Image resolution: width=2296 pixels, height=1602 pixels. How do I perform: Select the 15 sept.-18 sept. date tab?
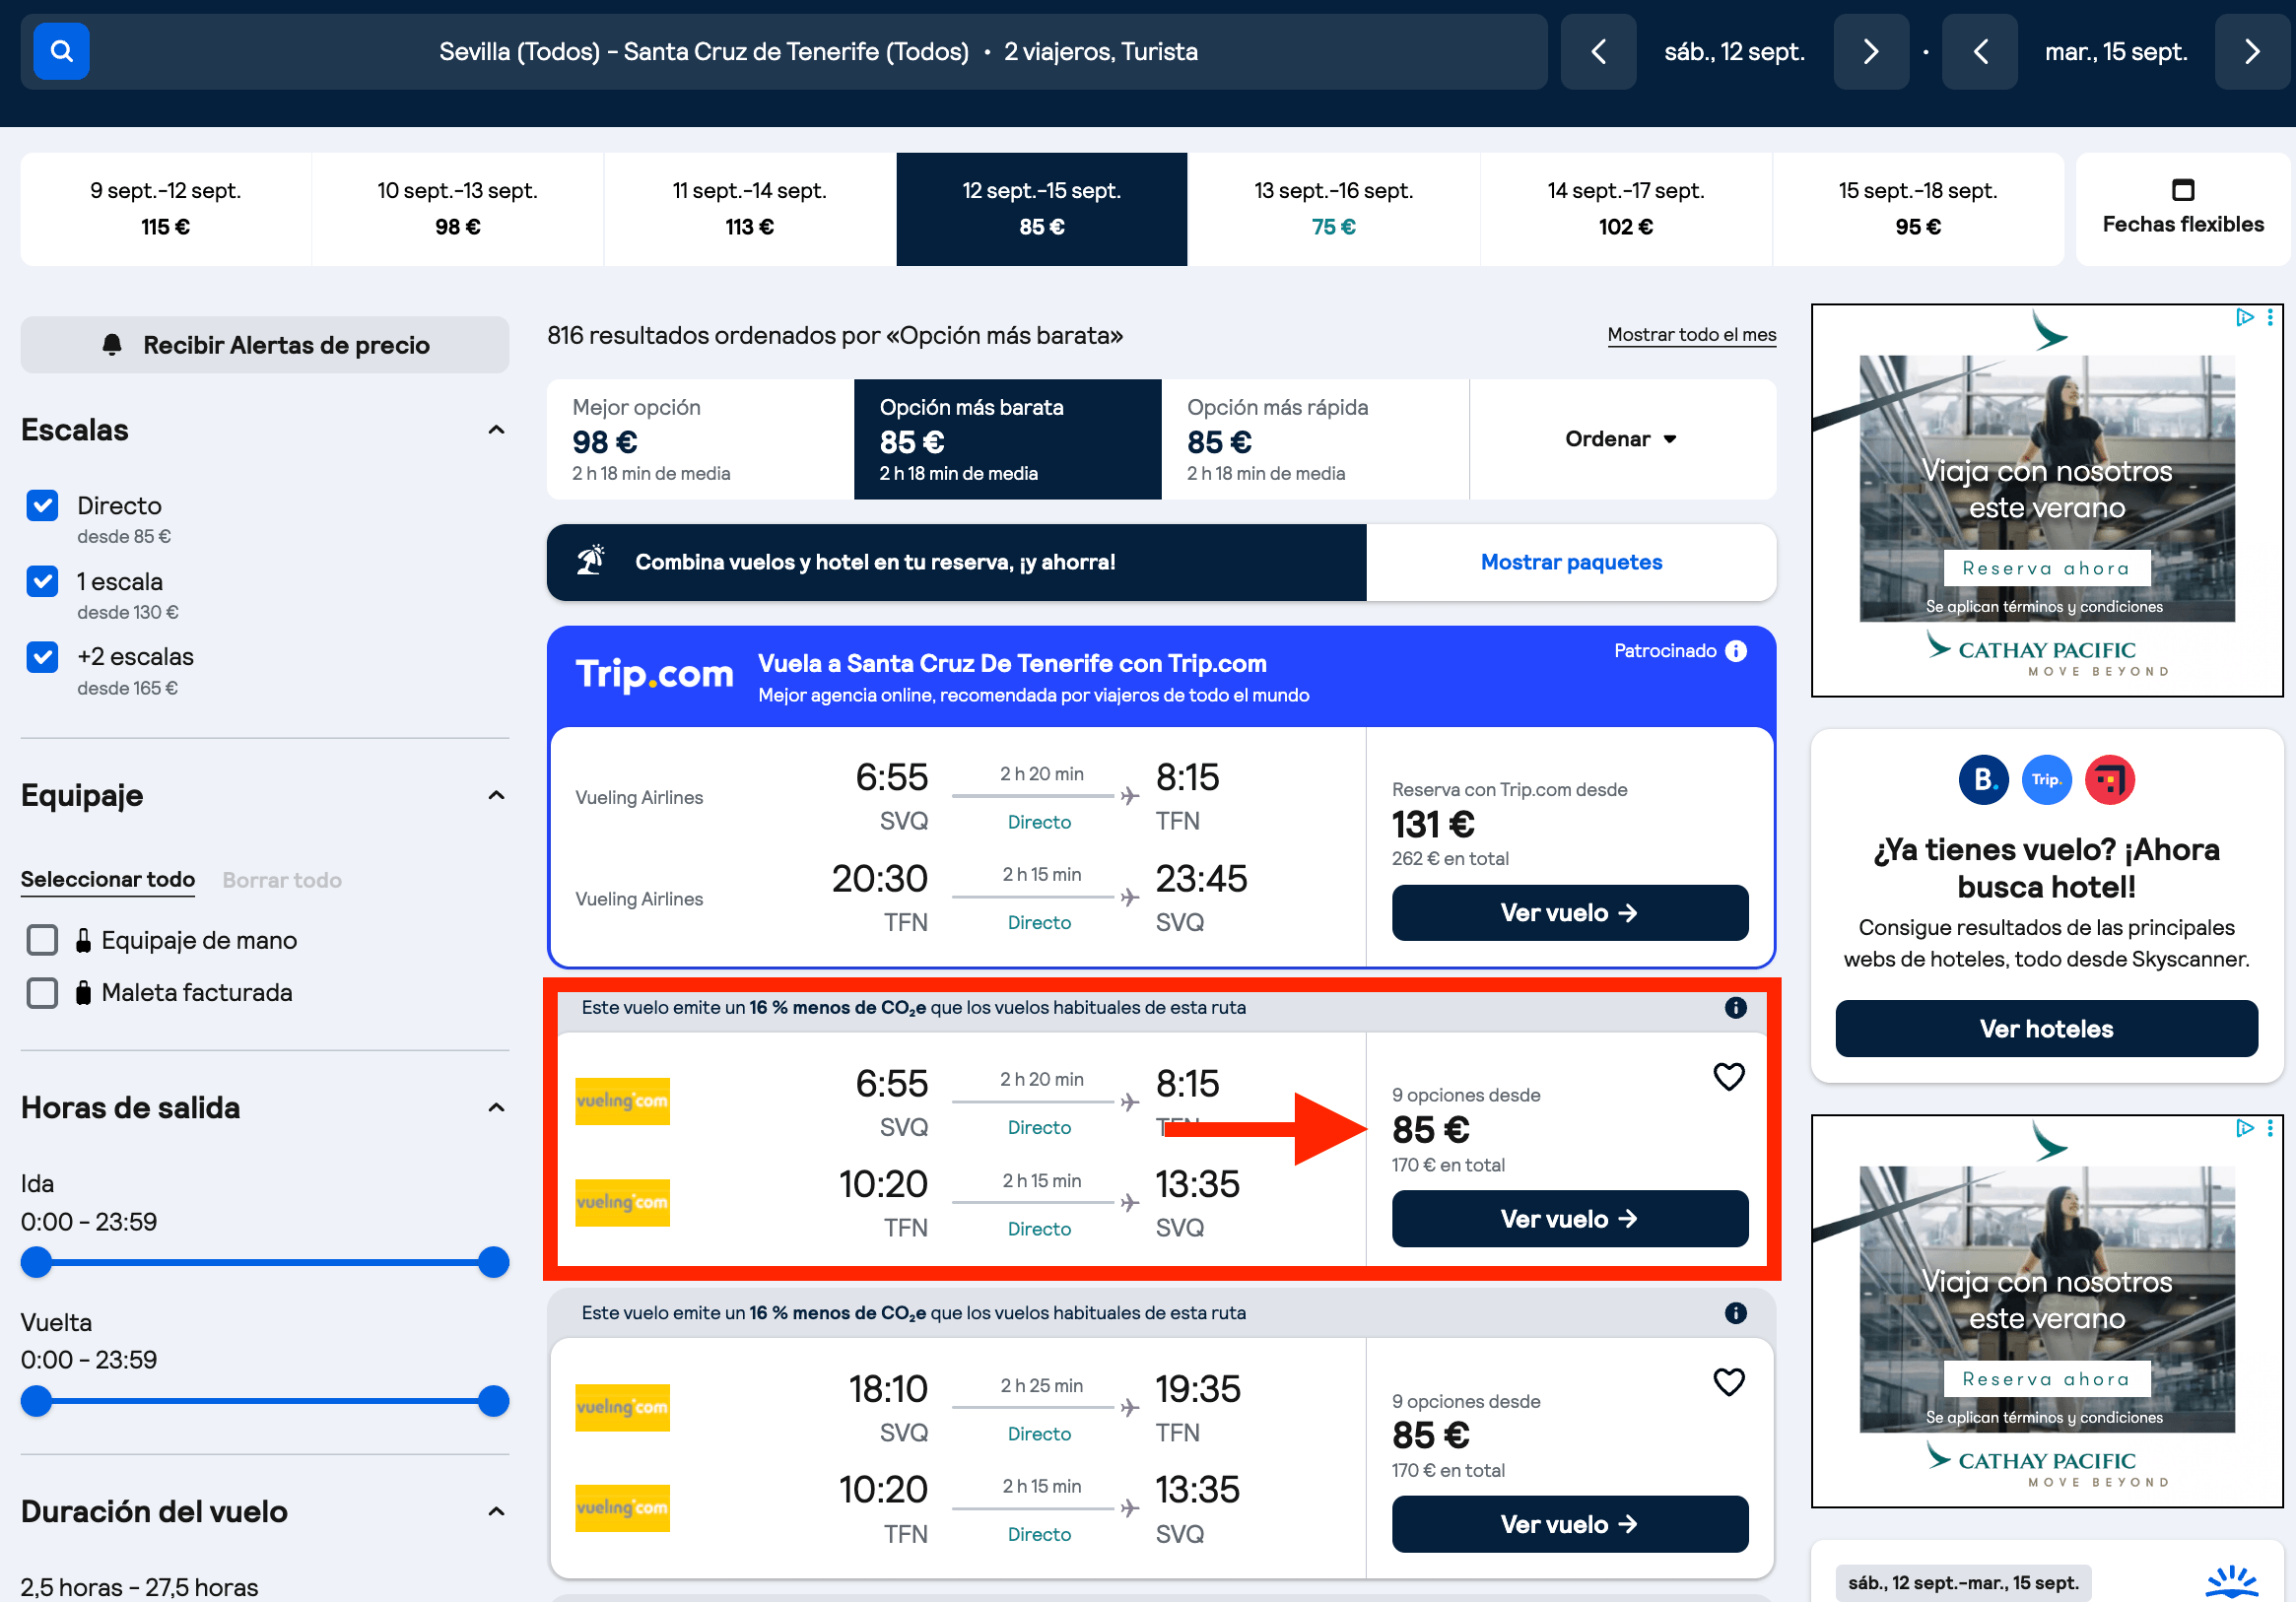pos(1918,209)
